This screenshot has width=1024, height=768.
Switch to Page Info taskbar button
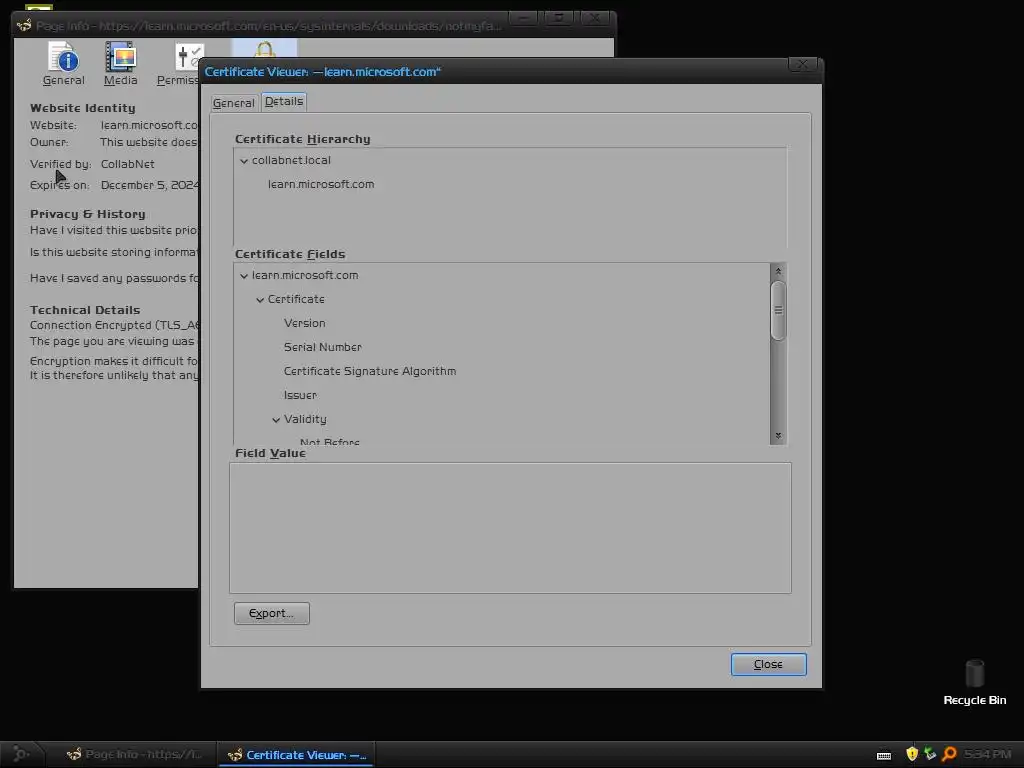click(x=135, y=754)
